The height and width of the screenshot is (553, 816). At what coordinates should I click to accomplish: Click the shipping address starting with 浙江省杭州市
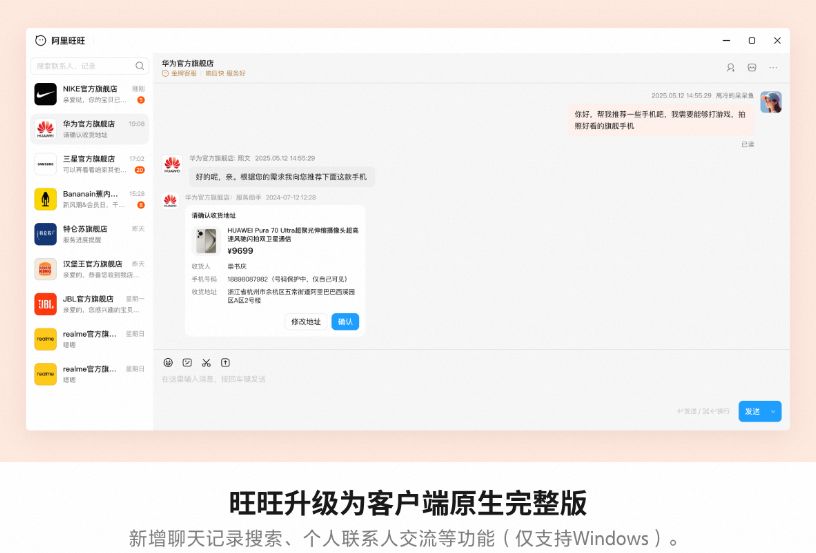click(x=291, y=296)
